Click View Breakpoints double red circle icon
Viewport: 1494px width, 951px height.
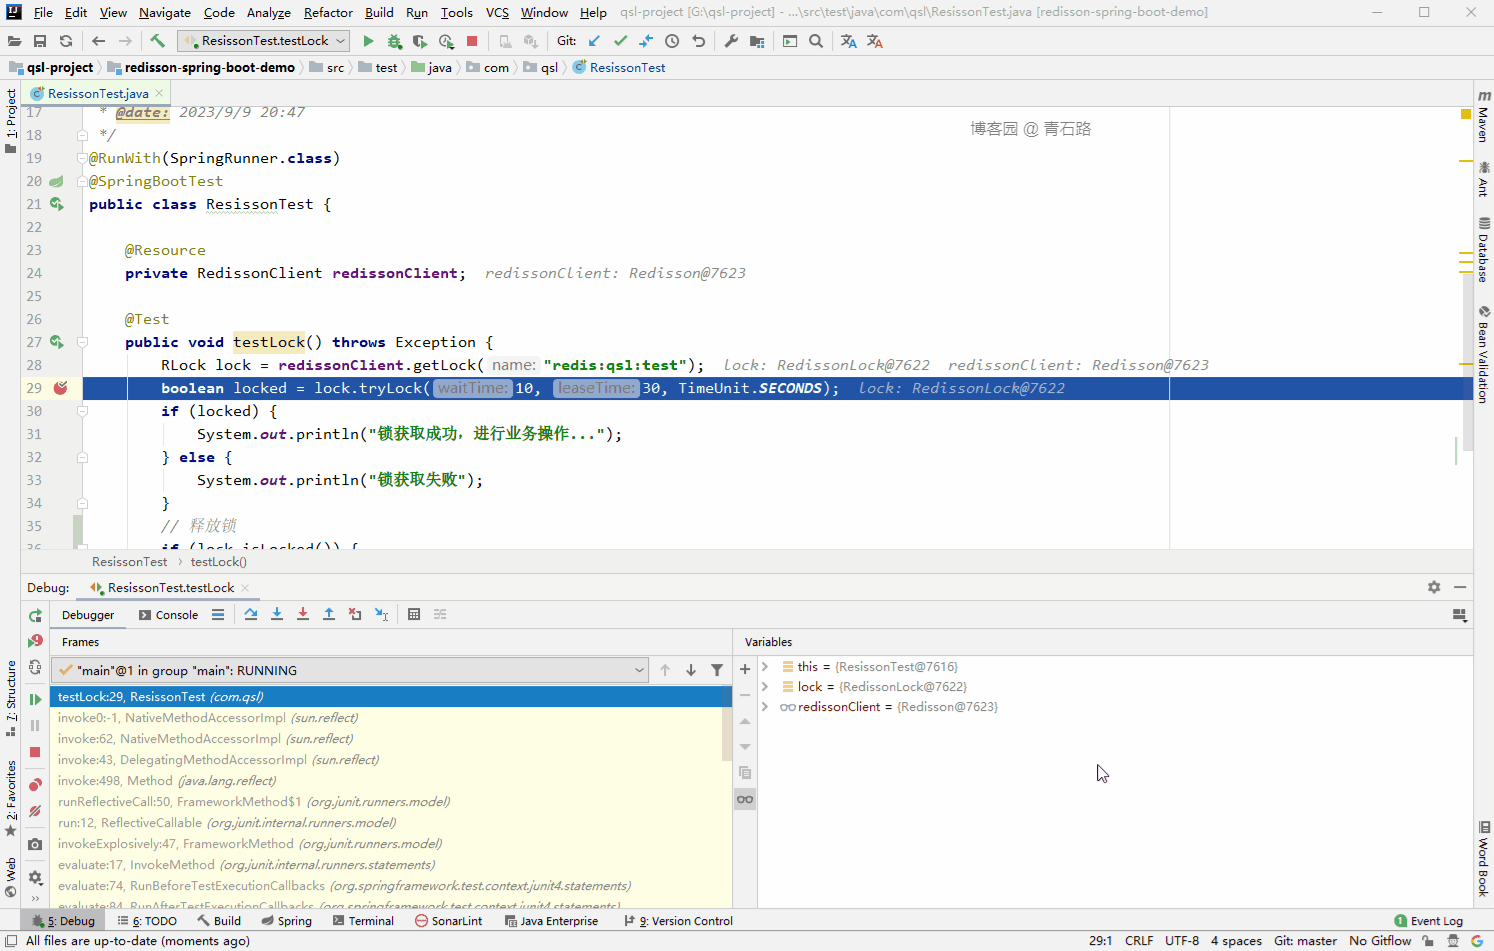click(x=35, y=785)
